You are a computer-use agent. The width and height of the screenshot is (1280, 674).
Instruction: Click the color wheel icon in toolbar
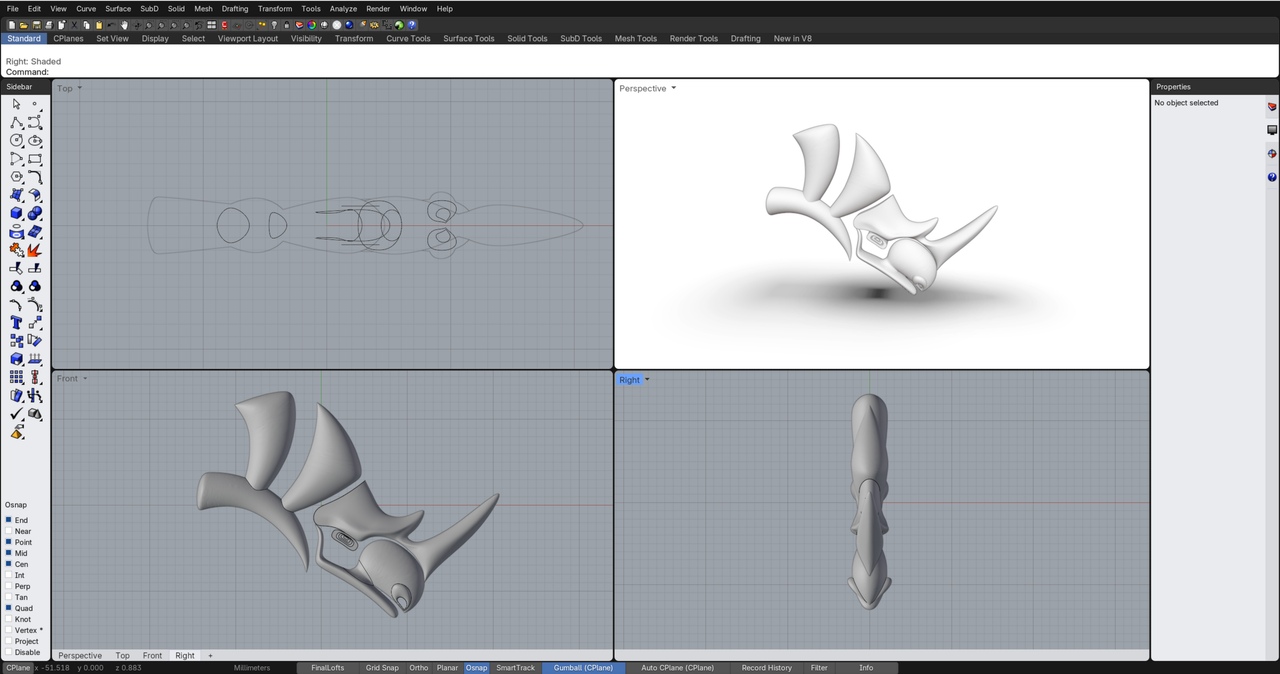click(x=312, y=25)
